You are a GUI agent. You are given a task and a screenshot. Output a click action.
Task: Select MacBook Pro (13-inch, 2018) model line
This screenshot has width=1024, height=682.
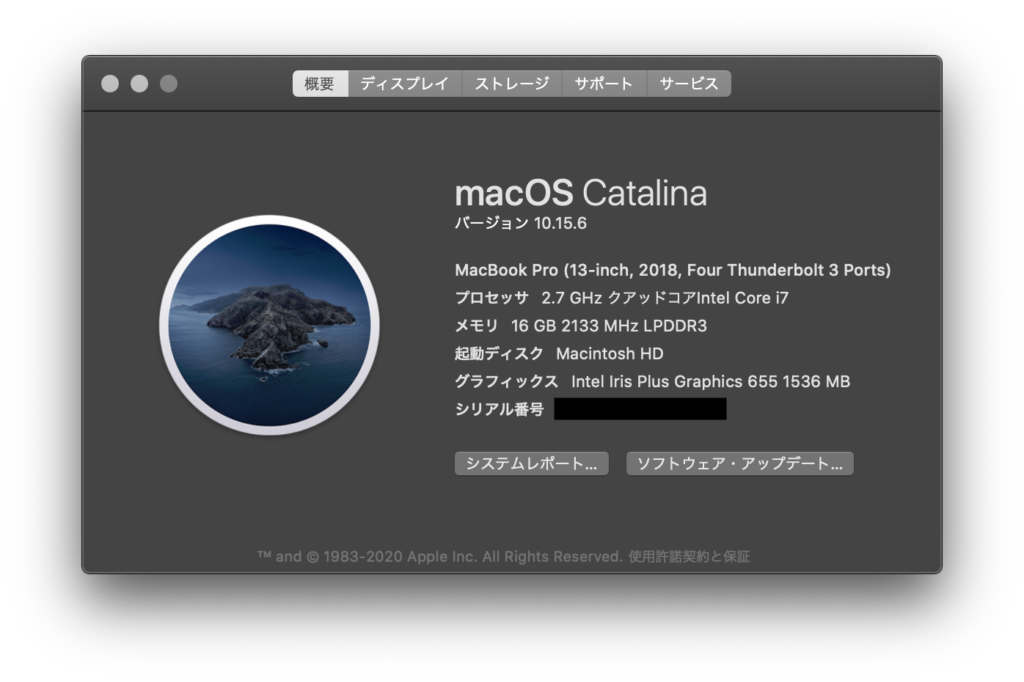point(673,270)
